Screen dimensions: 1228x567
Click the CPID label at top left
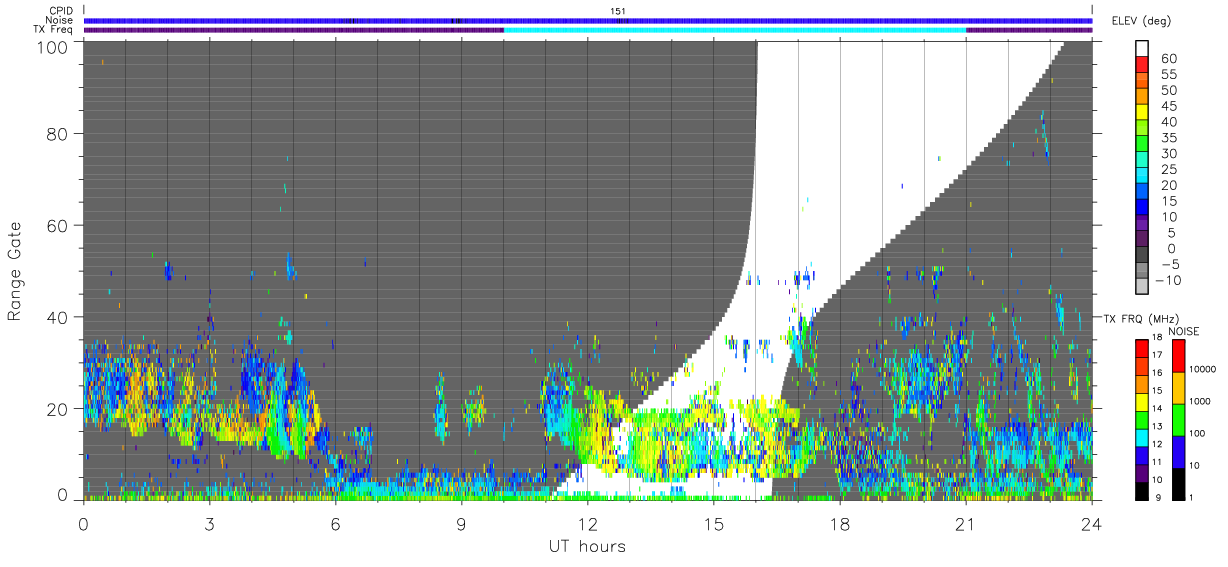pyautogui.click(x=60, y=11)
